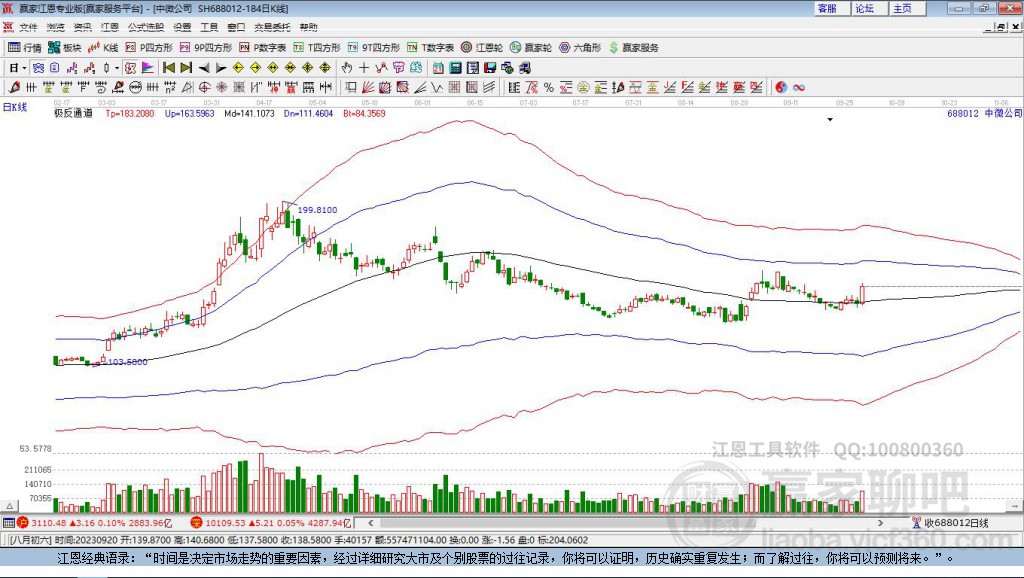Click the infinity symbol icon

click(799, 88)
